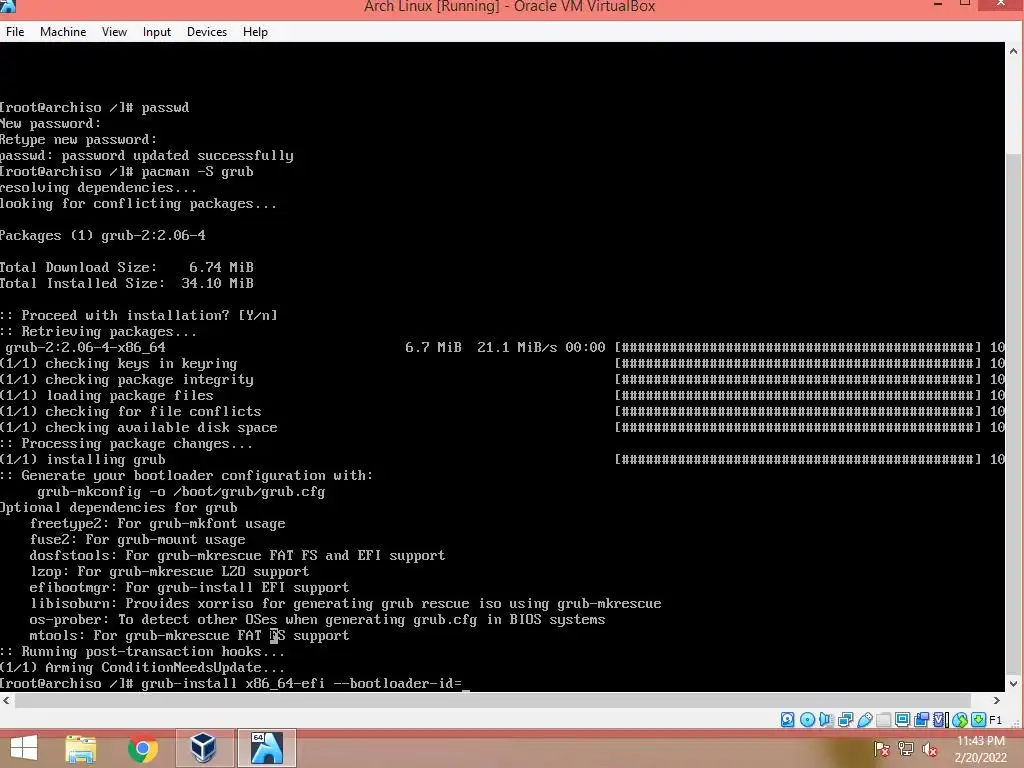Click the 'Total Installed Size: 34.10 MiB' line
The image size is (1024, 768).
(x=127, y=283)
